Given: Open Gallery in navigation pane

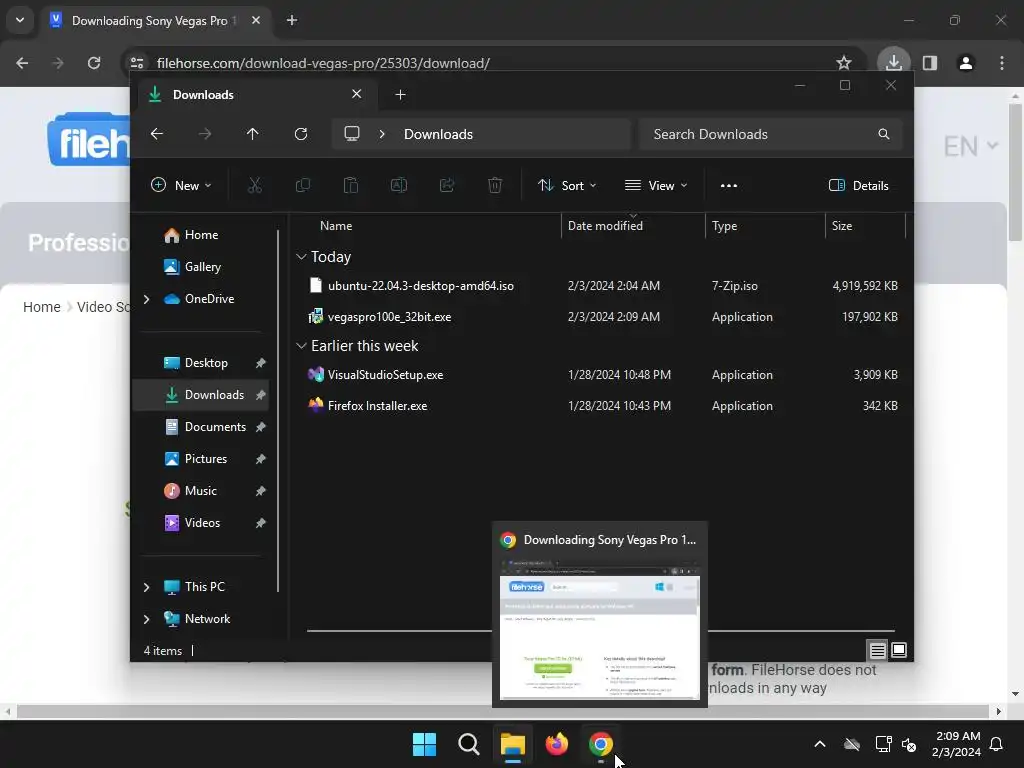Looking at the screenshot, I should click(x=202, y=267).
